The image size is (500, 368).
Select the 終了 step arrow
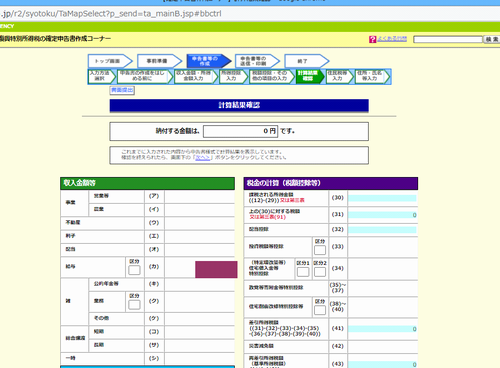307,61
